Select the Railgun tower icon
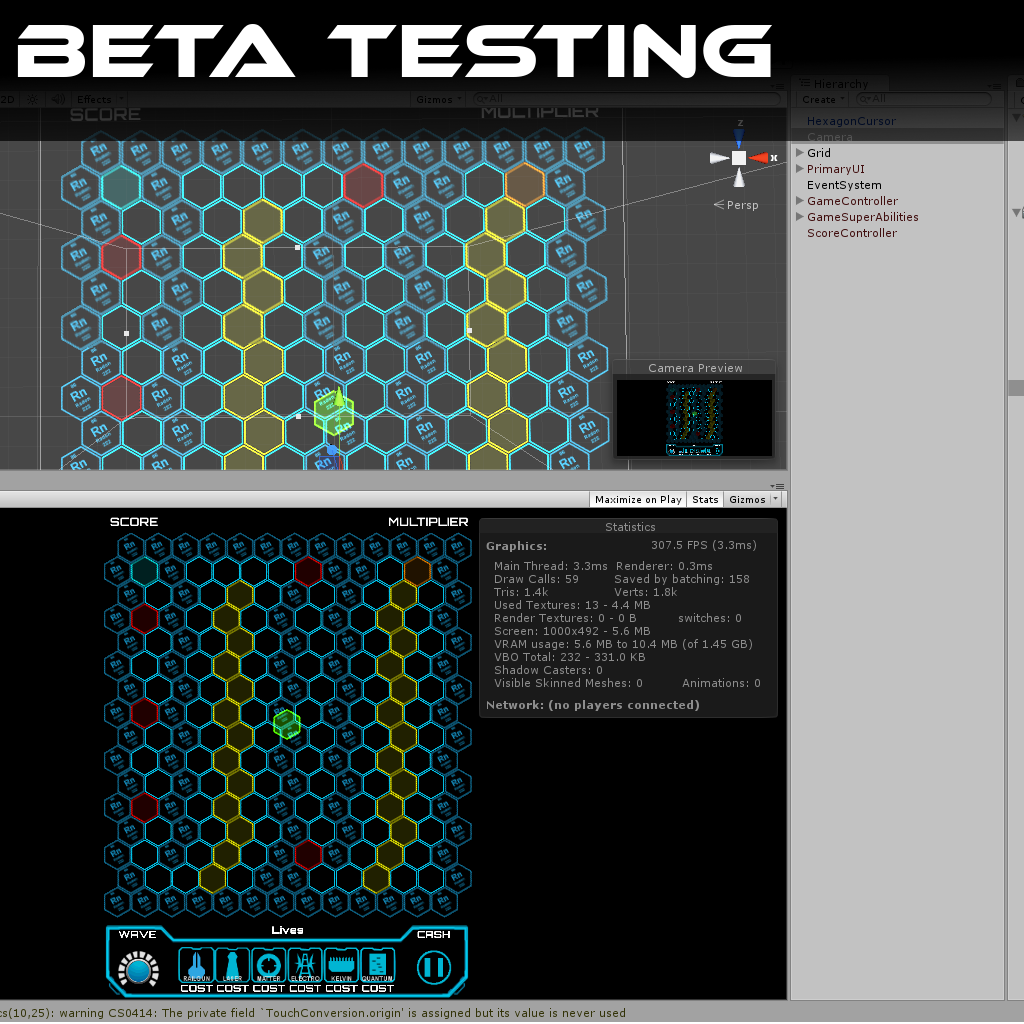The height and width of the screenshot is (1024, 1024). pyautogui.click(x=196, y=965)
